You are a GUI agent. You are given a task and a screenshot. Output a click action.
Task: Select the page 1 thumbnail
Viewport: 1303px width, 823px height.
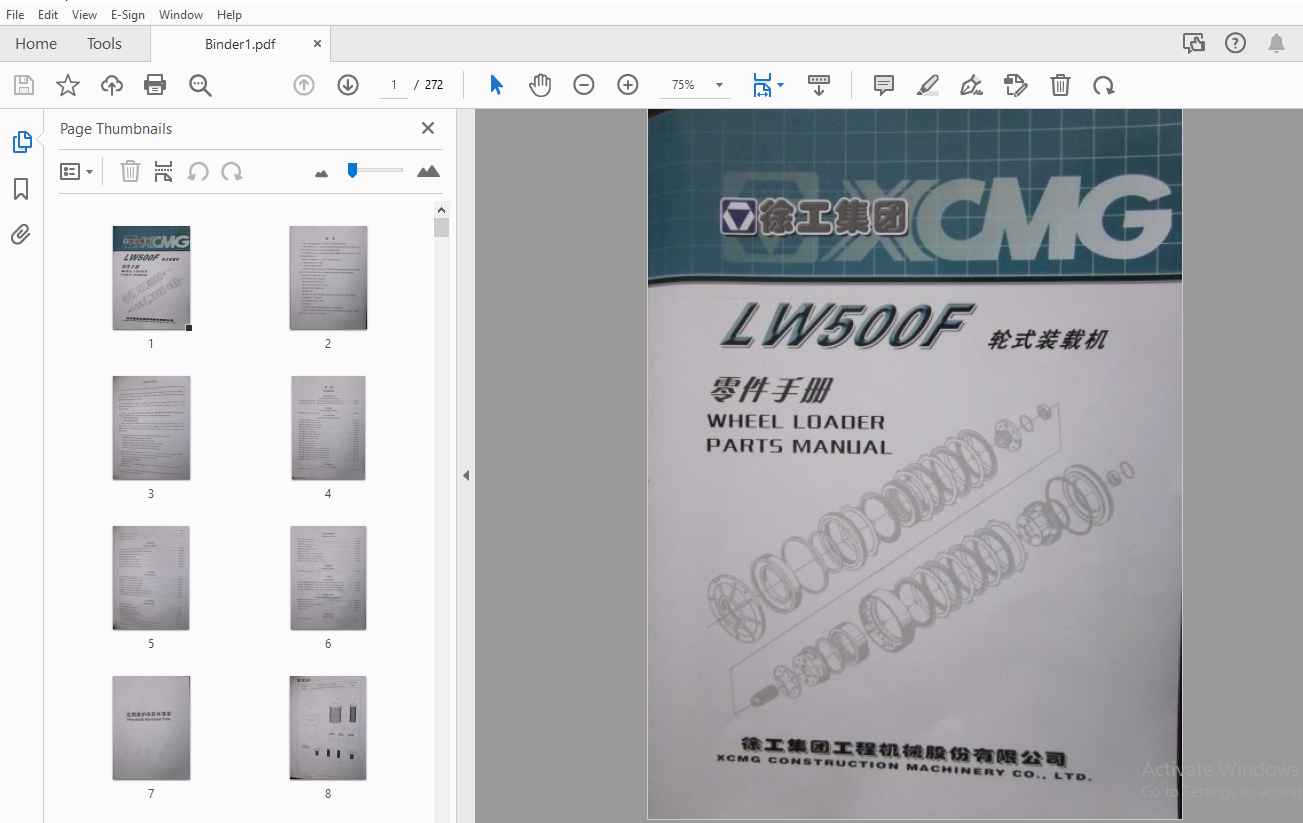151,277
